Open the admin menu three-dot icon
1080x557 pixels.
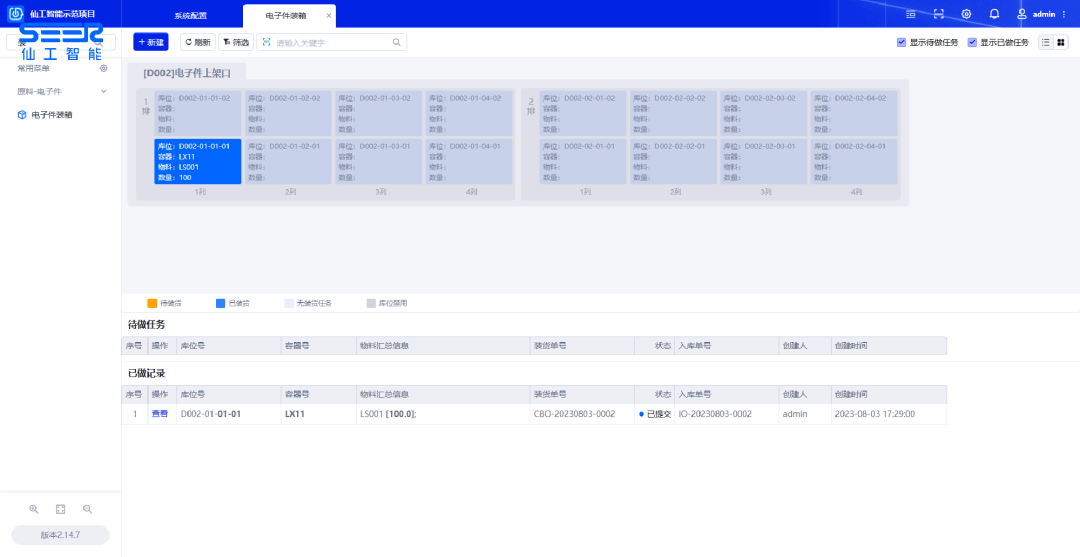click(x=1064, y=14)
